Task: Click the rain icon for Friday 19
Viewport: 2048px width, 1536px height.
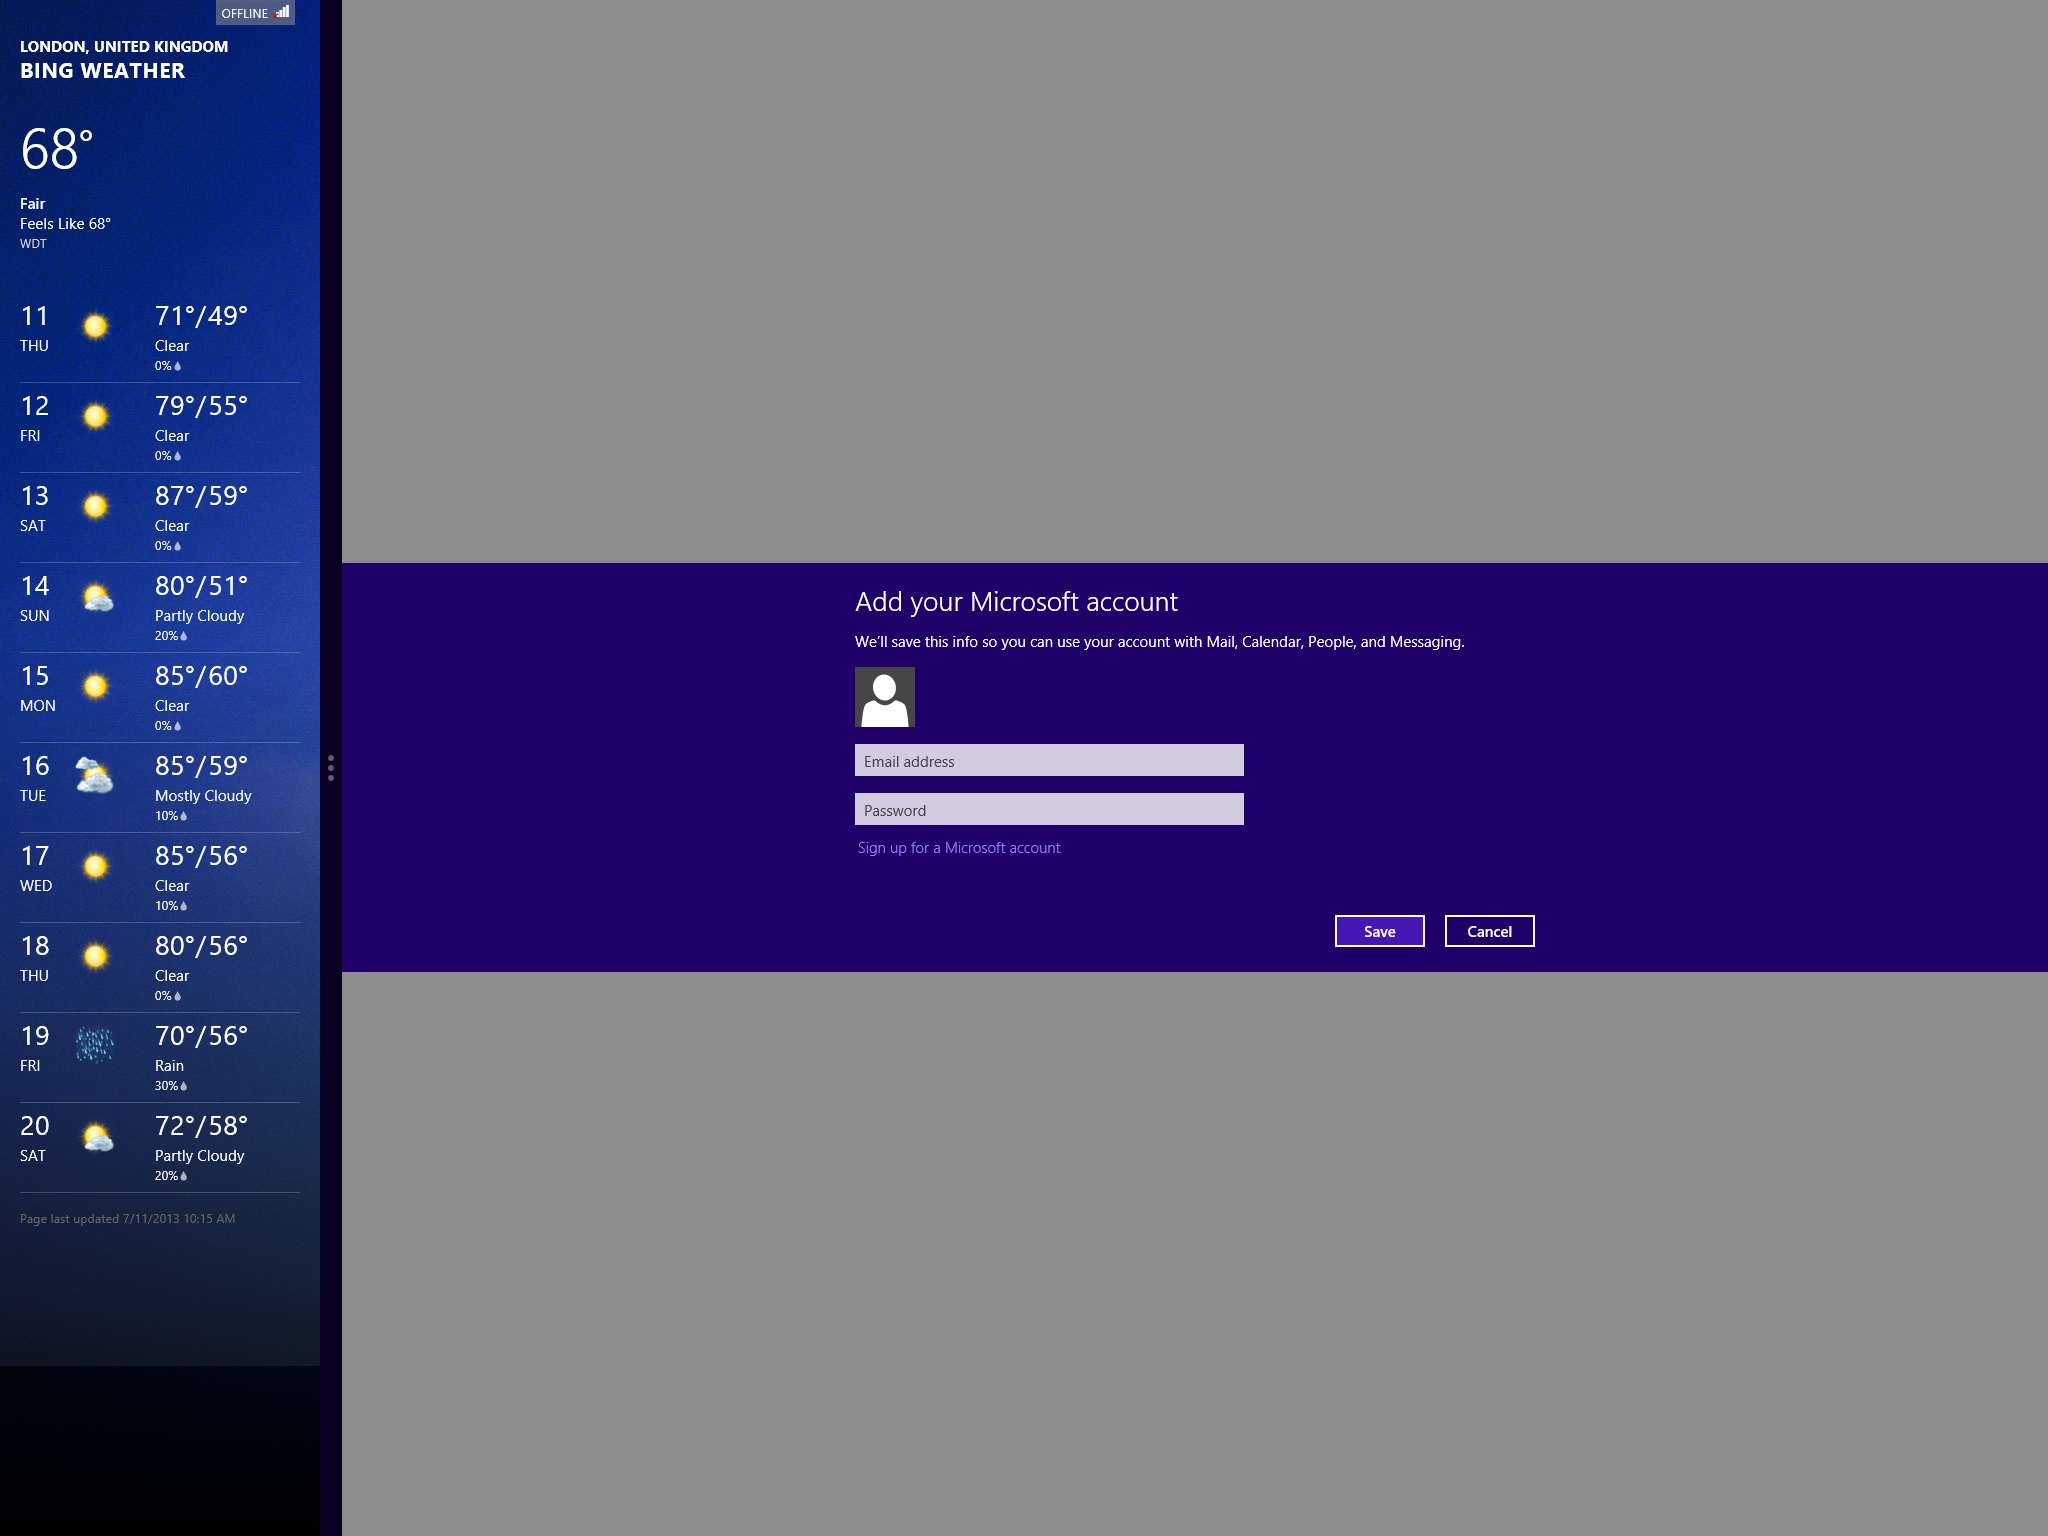Action: click(95, 1045)
